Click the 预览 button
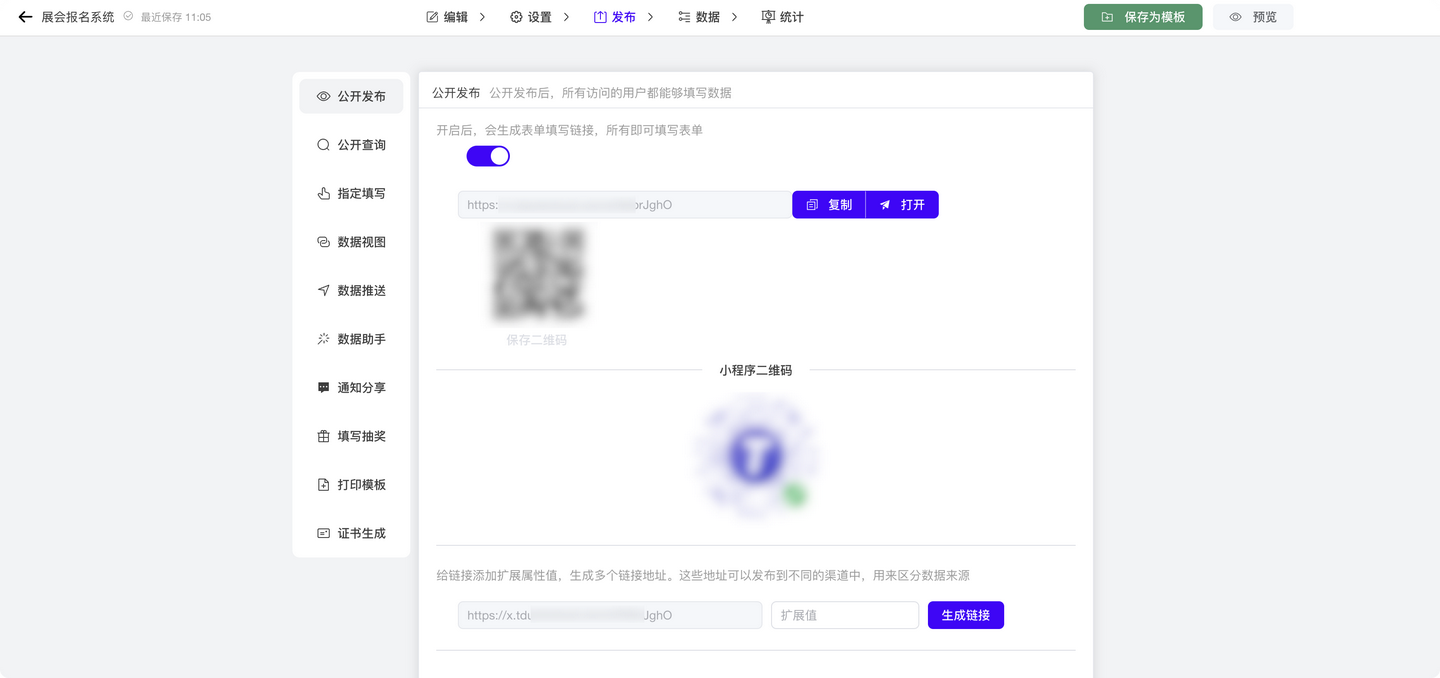Viewport: 1440px width, 678px height. [1253, 17]
